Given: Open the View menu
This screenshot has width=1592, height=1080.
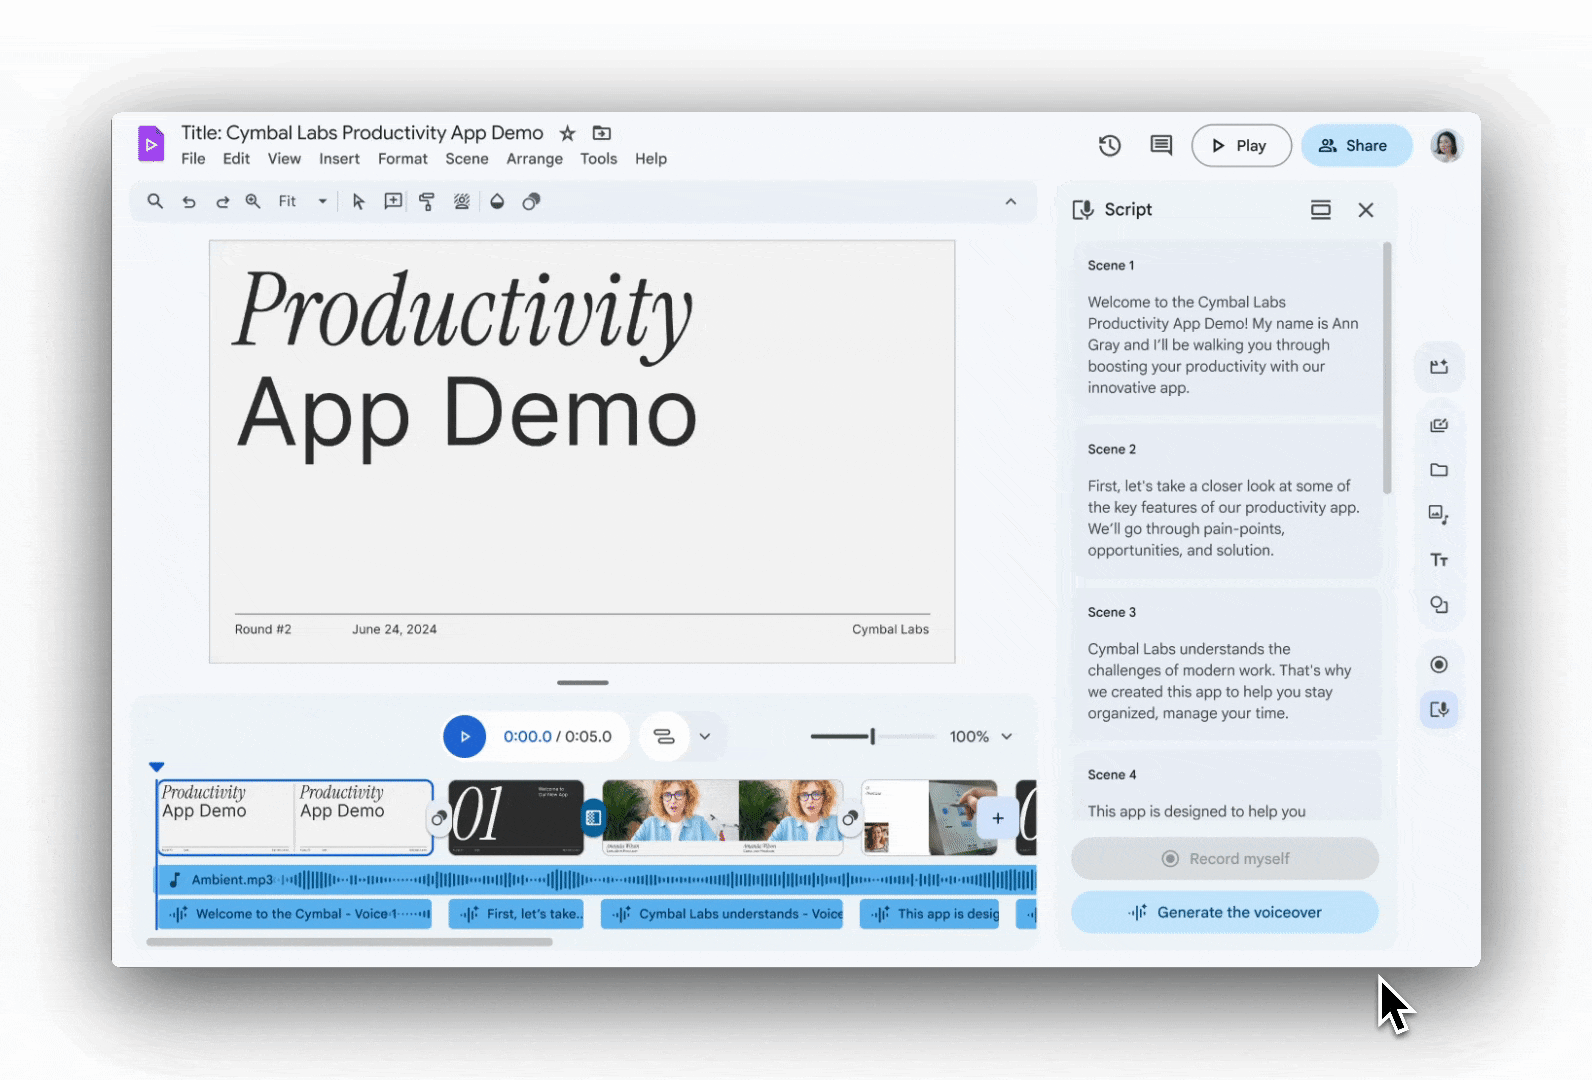Looking at the screenshot, I should [x=284, y=159].
